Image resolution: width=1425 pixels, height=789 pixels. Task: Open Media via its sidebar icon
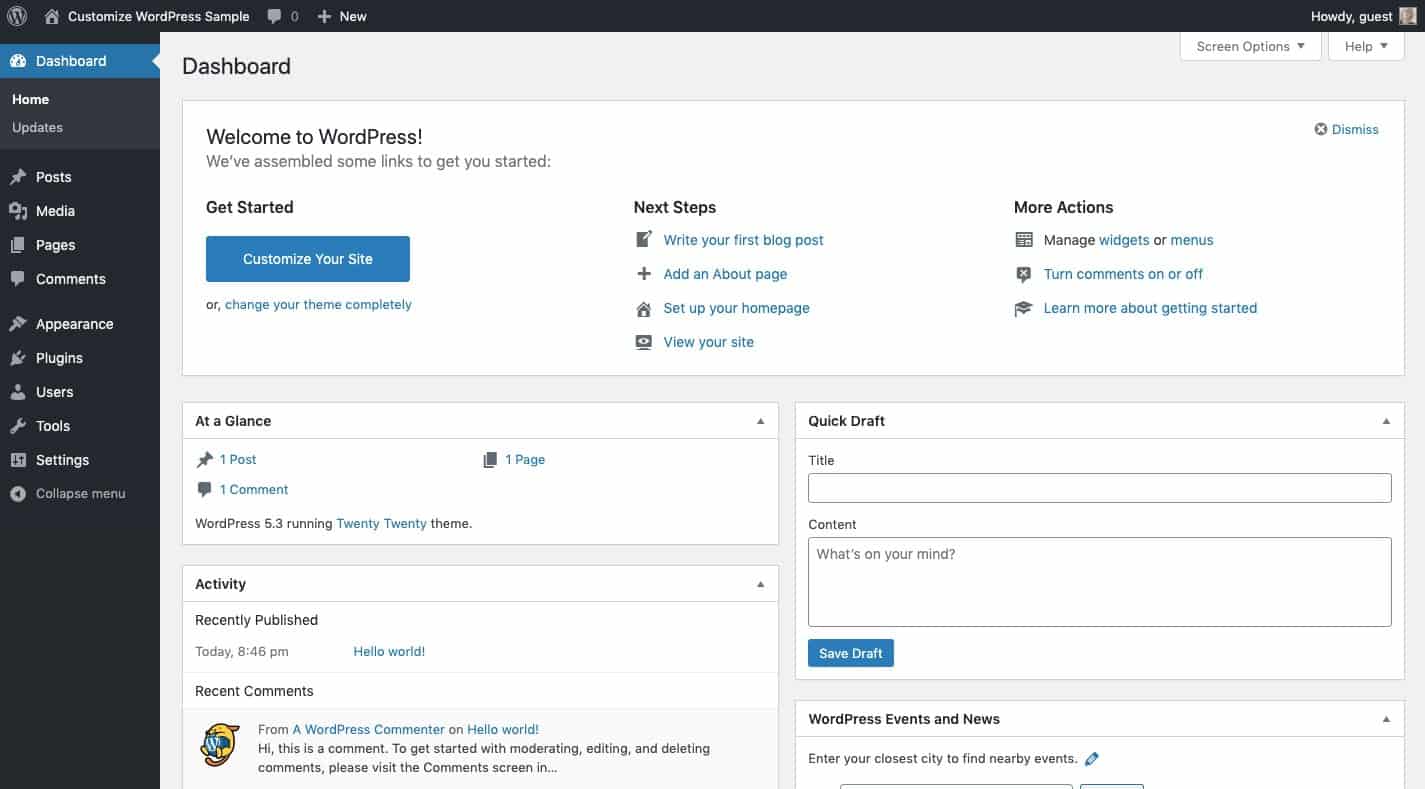(x=20, y=211)
